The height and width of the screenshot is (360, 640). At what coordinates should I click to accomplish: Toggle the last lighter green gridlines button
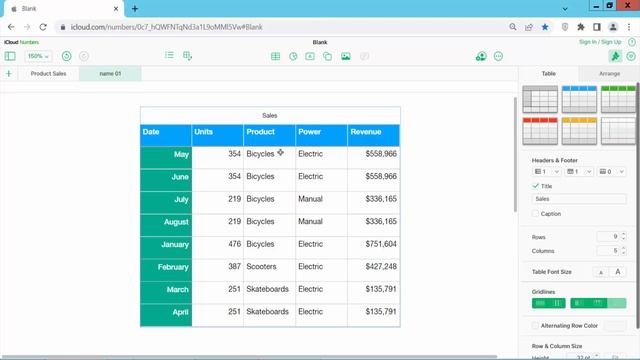point(617,303)
